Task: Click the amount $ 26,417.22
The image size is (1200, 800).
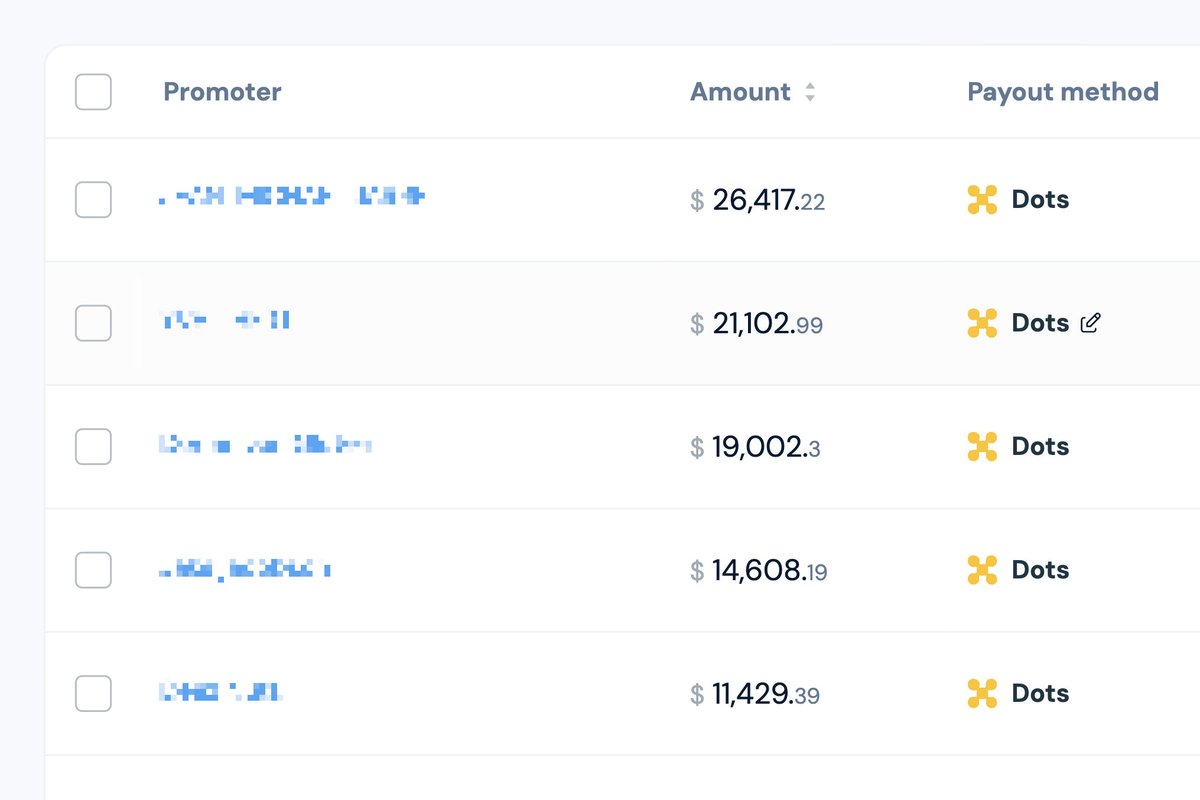Action: 758,201
